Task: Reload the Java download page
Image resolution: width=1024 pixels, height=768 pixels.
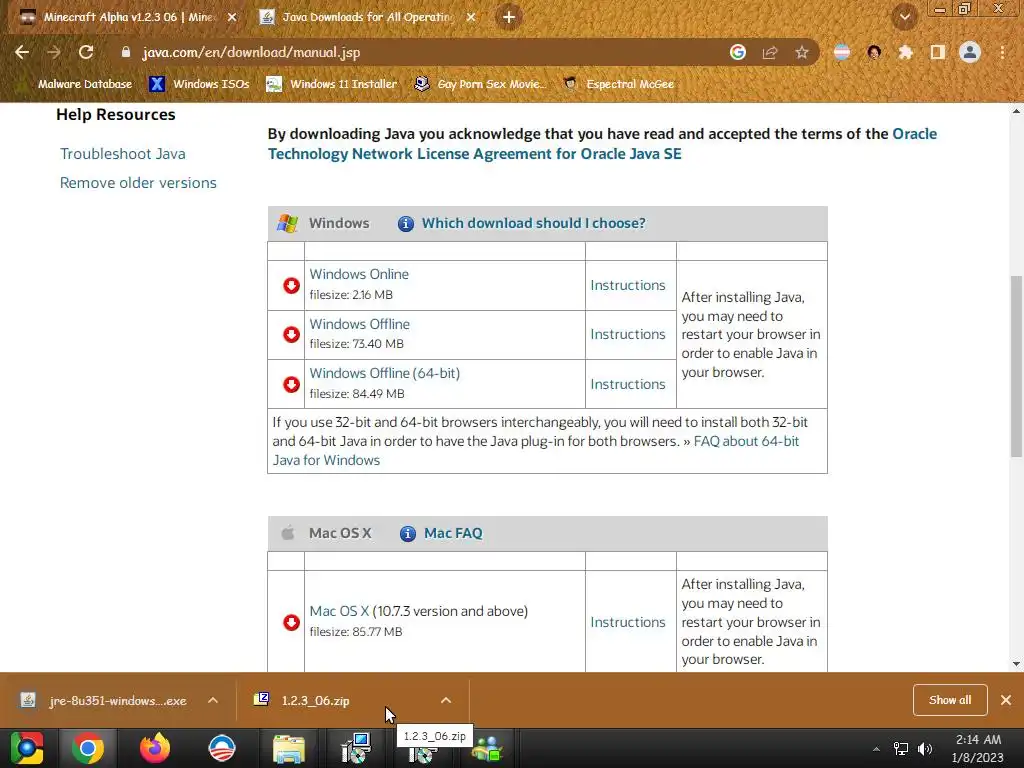Action: [x=86, y=52]
